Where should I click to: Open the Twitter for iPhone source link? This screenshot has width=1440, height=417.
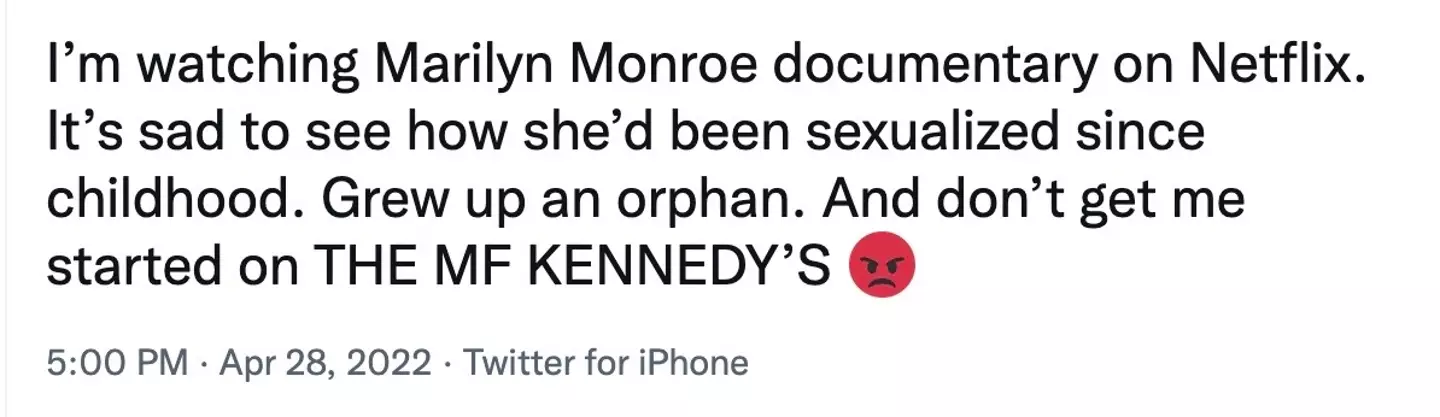607,362
